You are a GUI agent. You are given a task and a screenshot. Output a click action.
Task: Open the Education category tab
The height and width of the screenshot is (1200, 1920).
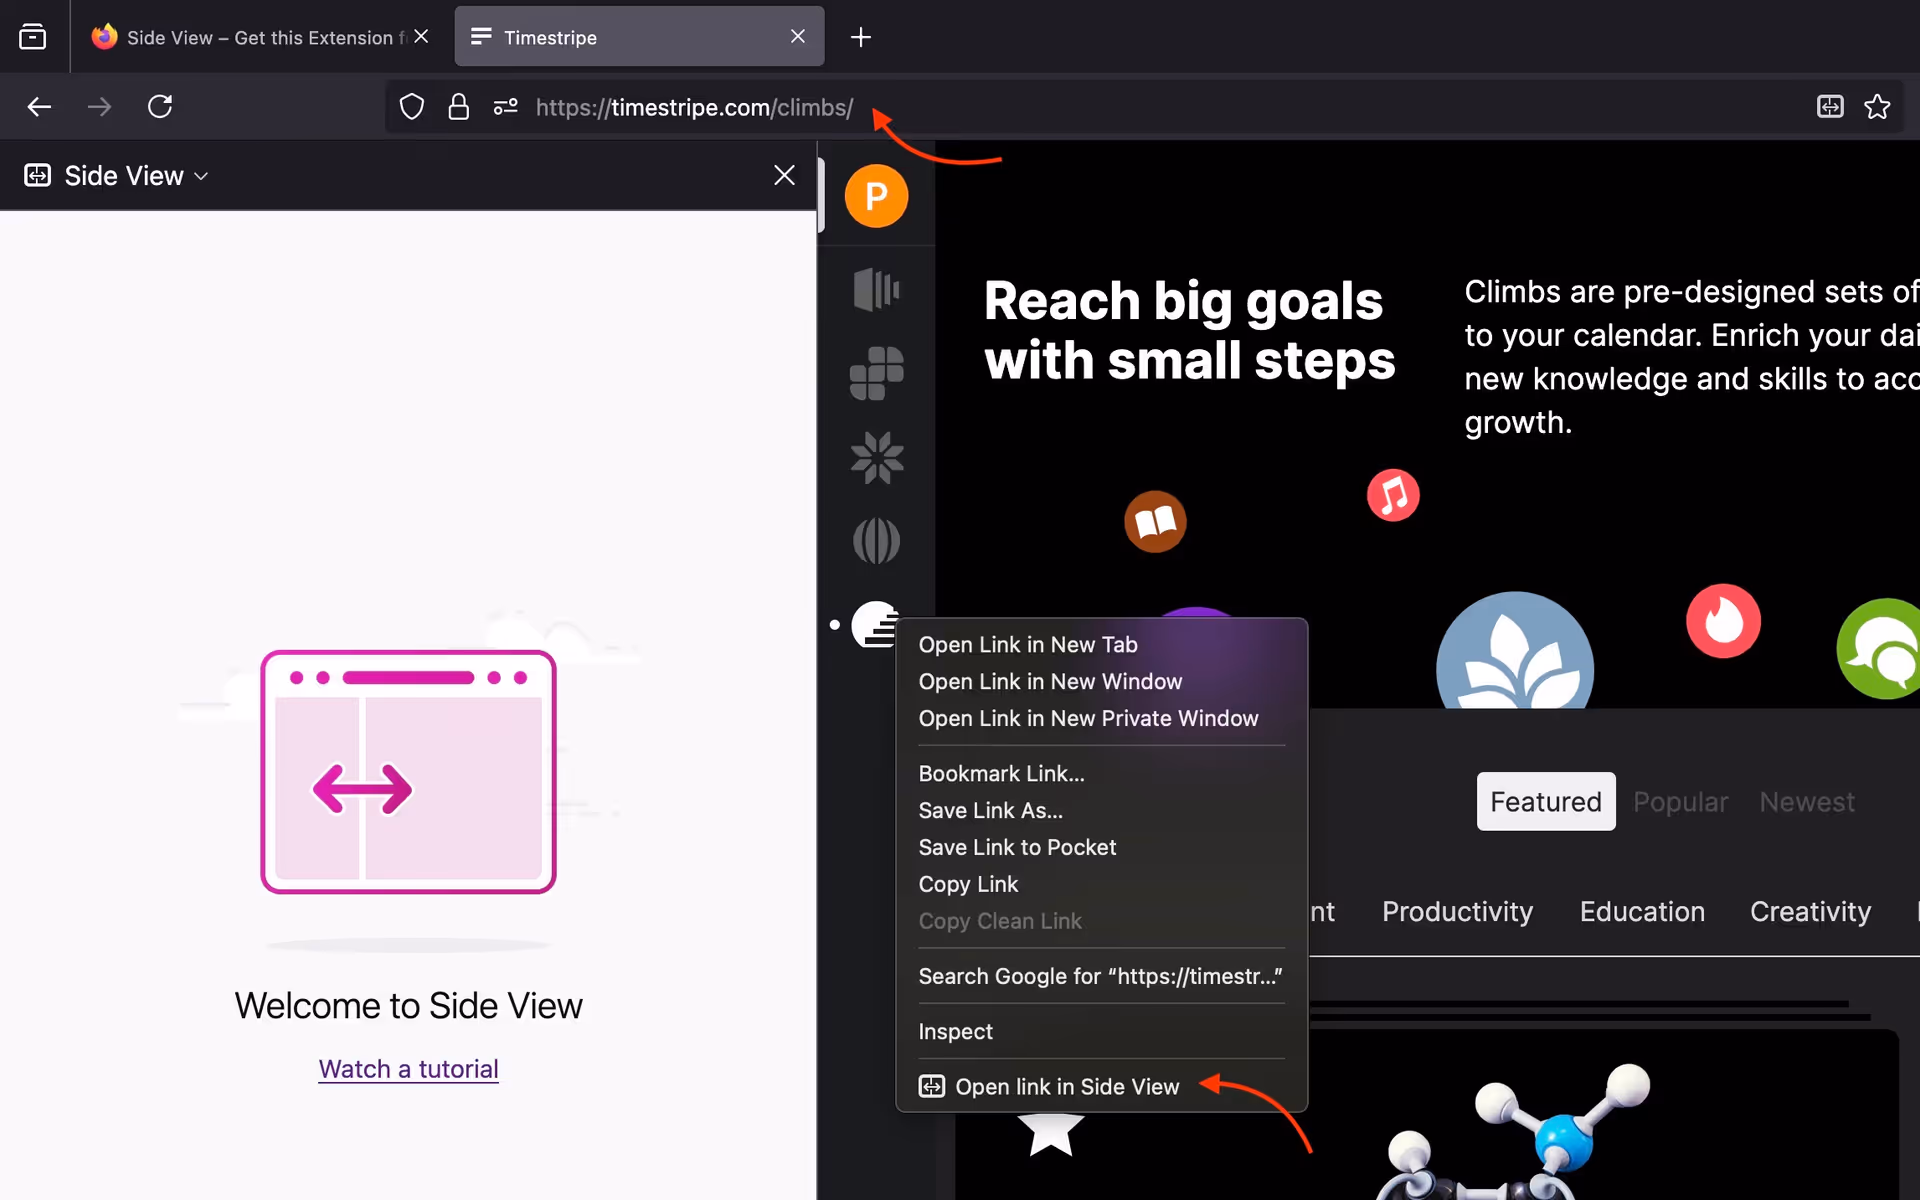coord(1642,912)
